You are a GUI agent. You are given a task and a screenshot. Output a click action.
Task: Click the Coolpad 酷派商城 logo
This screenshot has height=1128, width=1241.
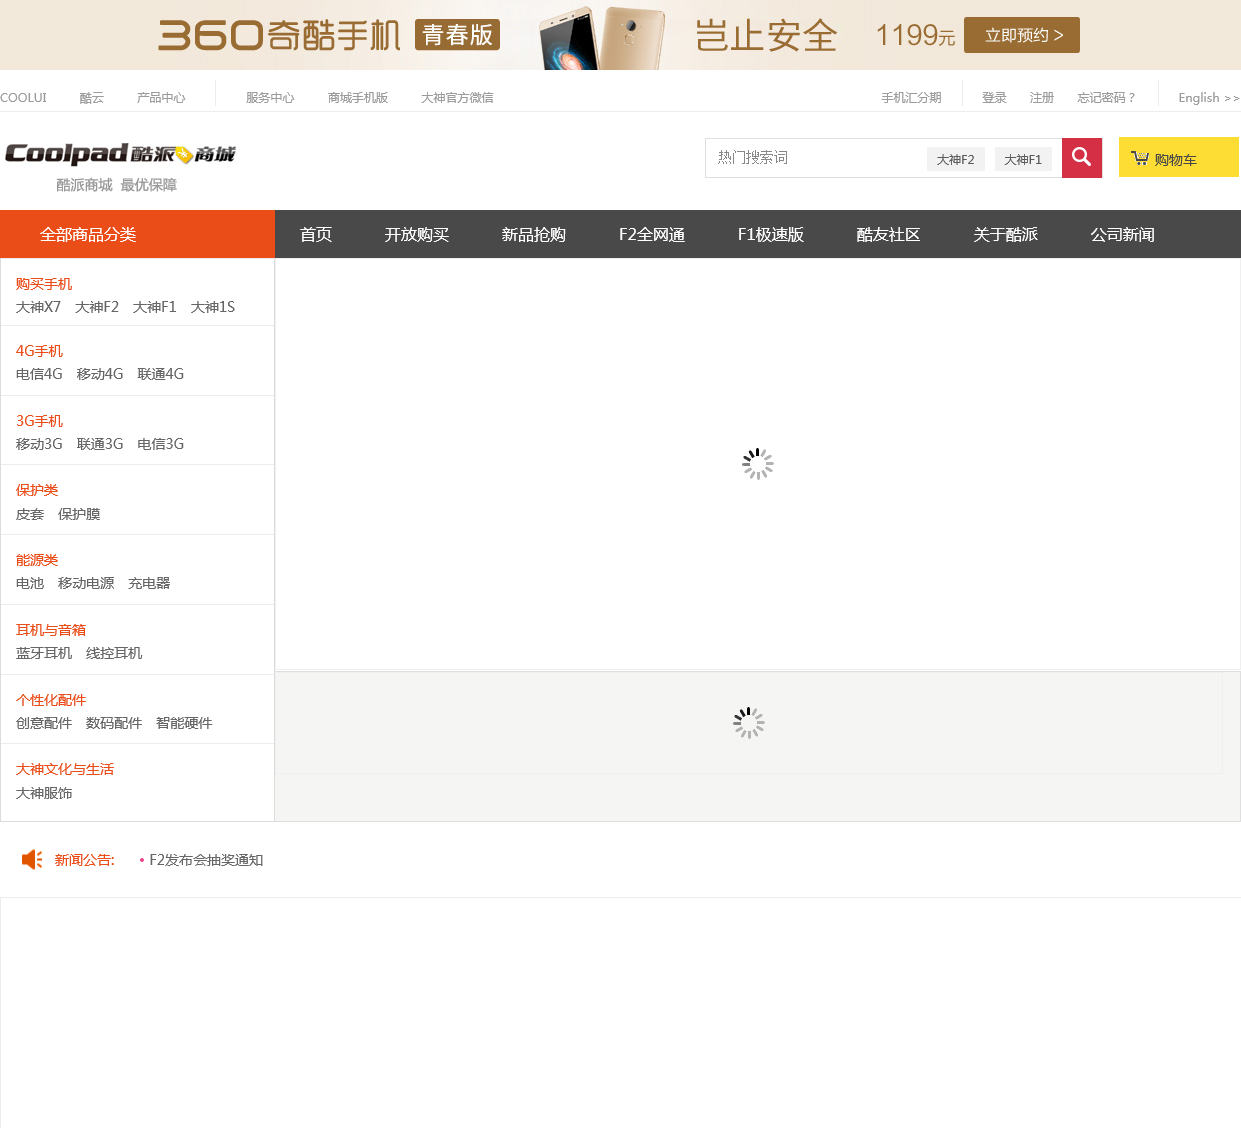tap(120, 154)
